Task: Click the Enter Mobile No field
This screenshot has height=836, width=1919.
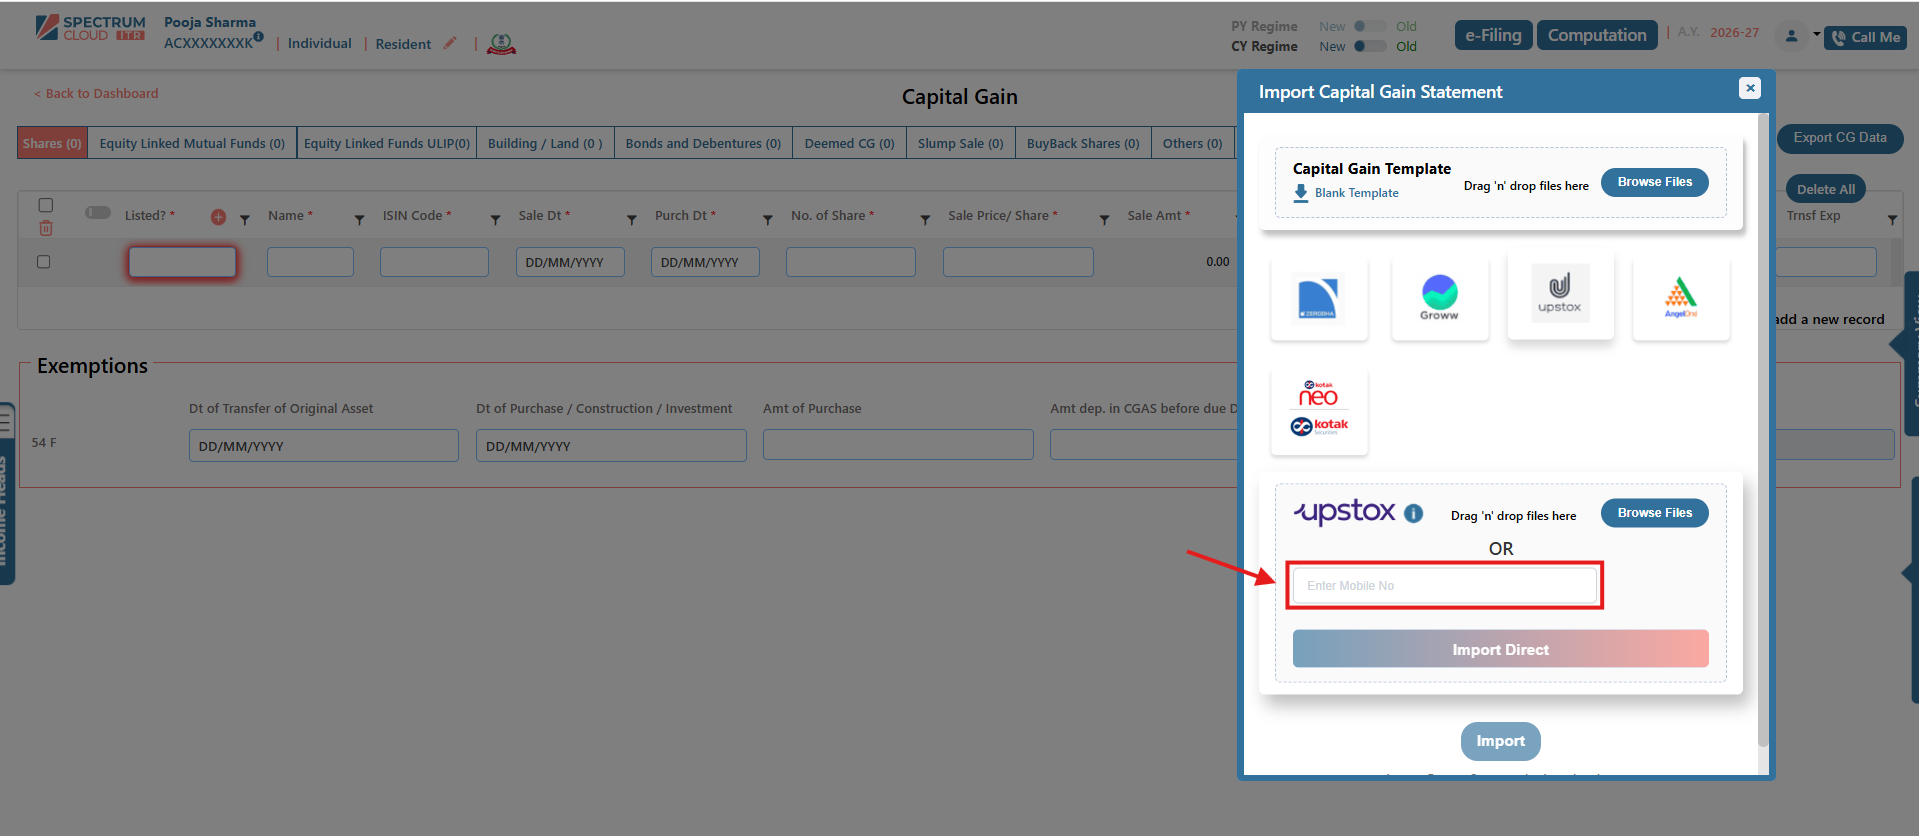Action: 1444,586
